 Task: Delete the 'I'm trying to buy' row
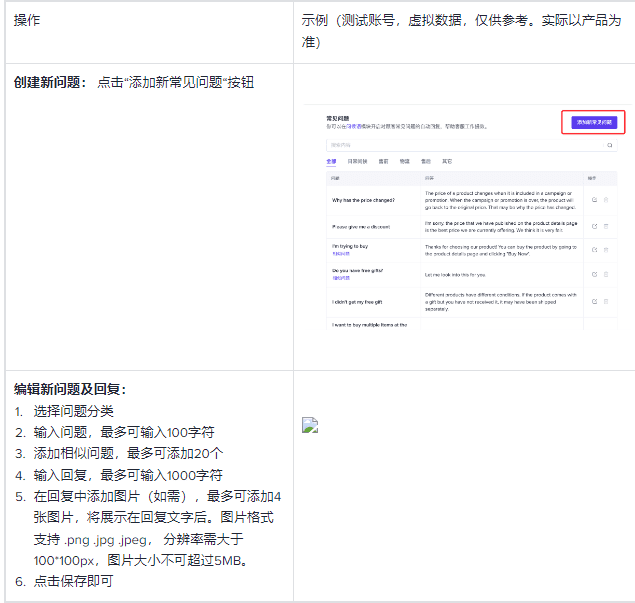pyautogui.click(x=606, y=250)
